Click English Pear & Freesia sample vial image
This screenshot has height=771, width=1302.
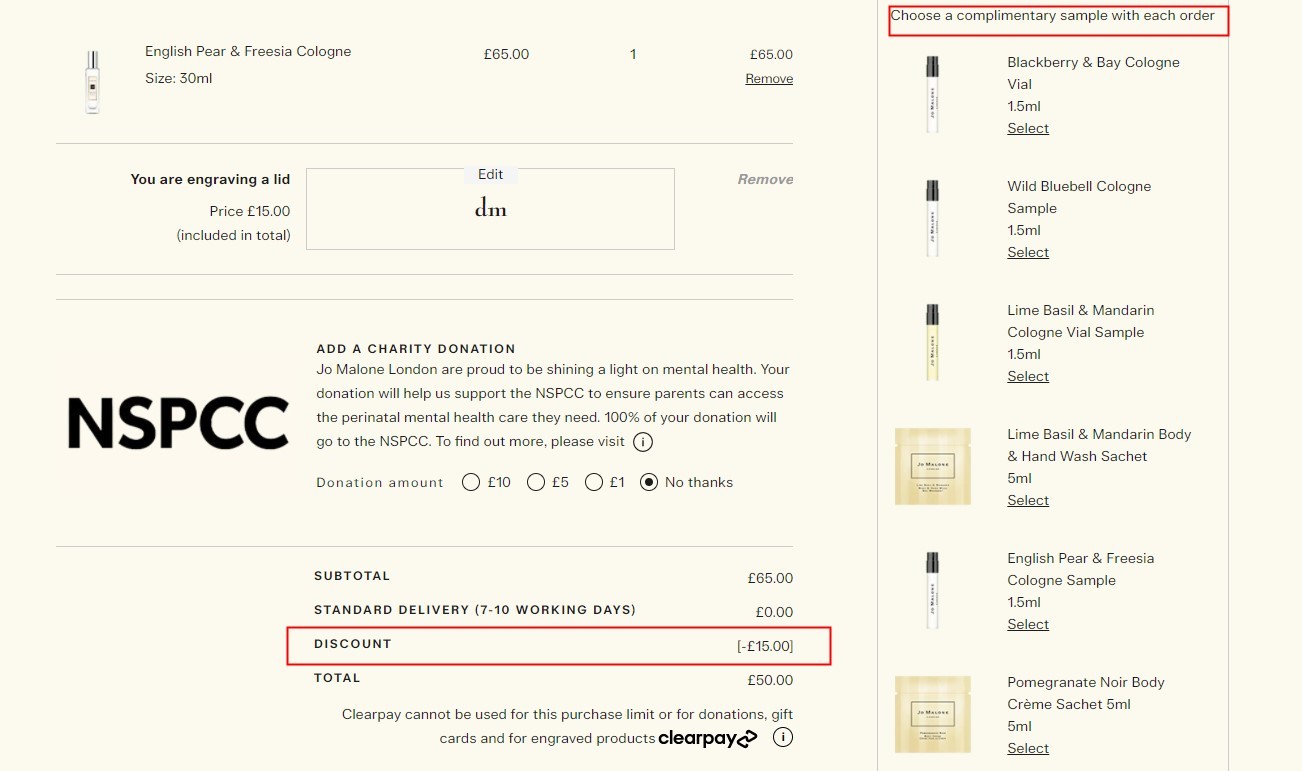pyautogui.click(x=932, y=591)
